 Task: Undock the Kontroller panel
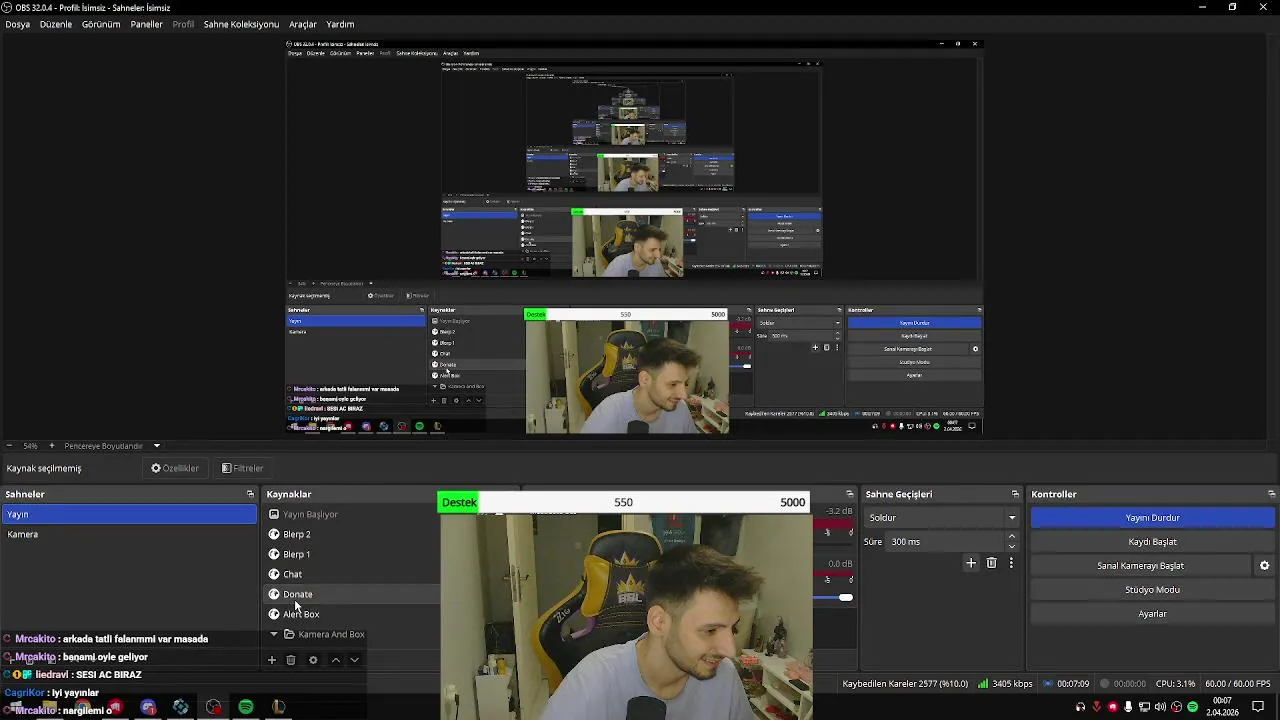pos(1271,494)
